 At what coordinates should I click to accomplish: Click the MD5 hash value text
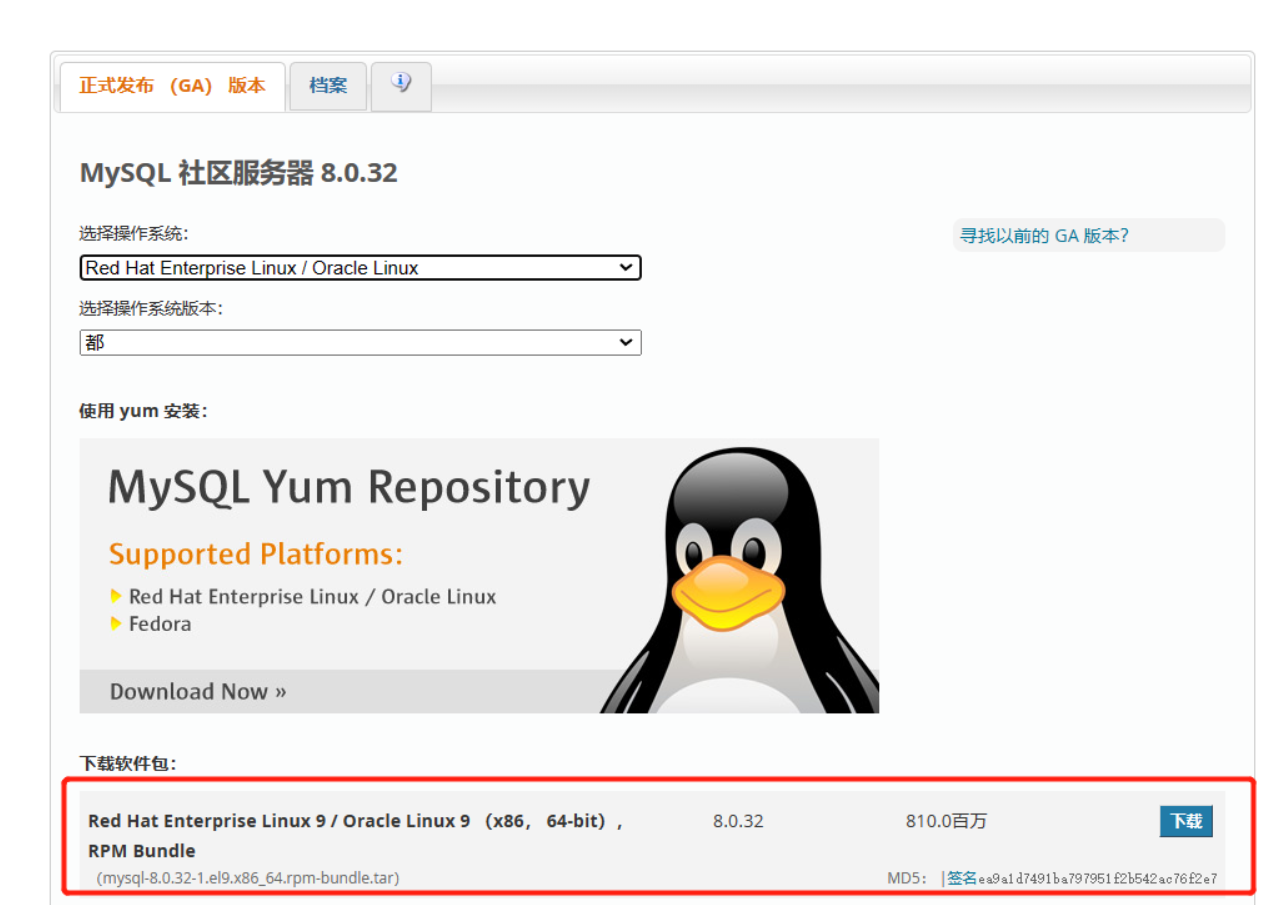pos(1097,879)
